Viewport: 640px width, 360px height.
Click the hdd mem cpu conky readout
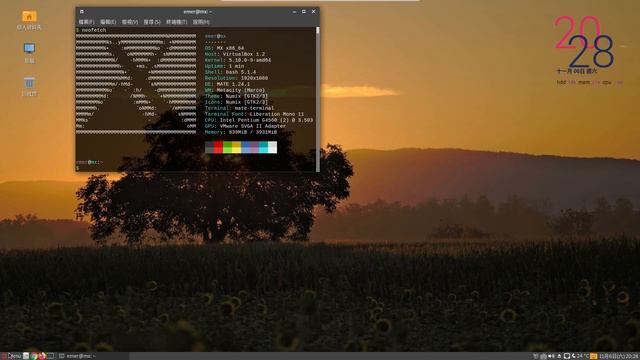click(590, 82)
